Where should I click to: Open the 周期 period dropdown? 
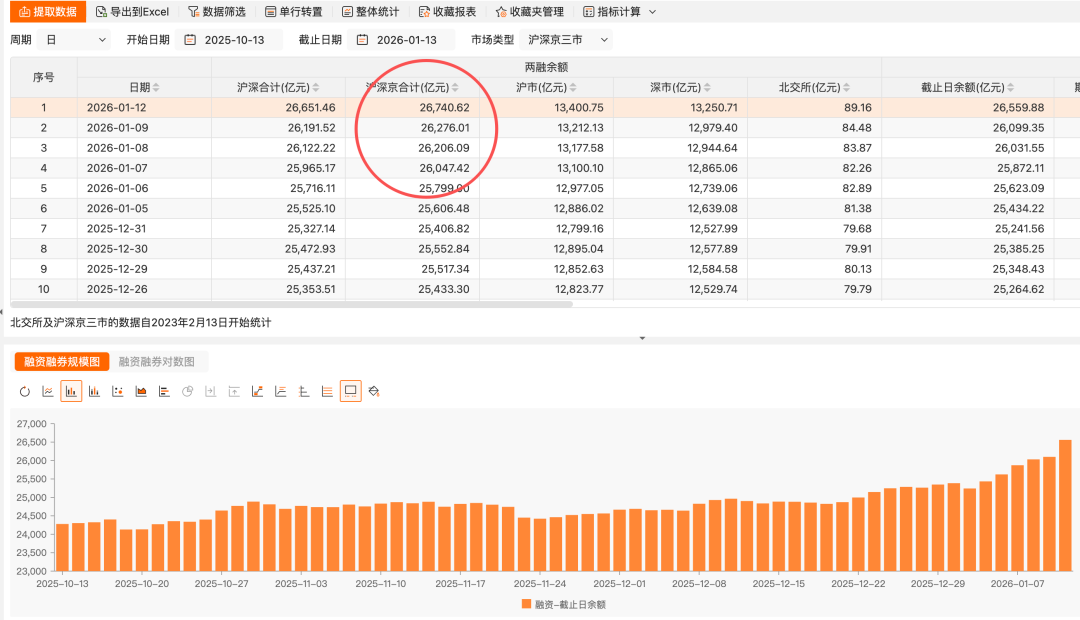(x=74, y=40)
